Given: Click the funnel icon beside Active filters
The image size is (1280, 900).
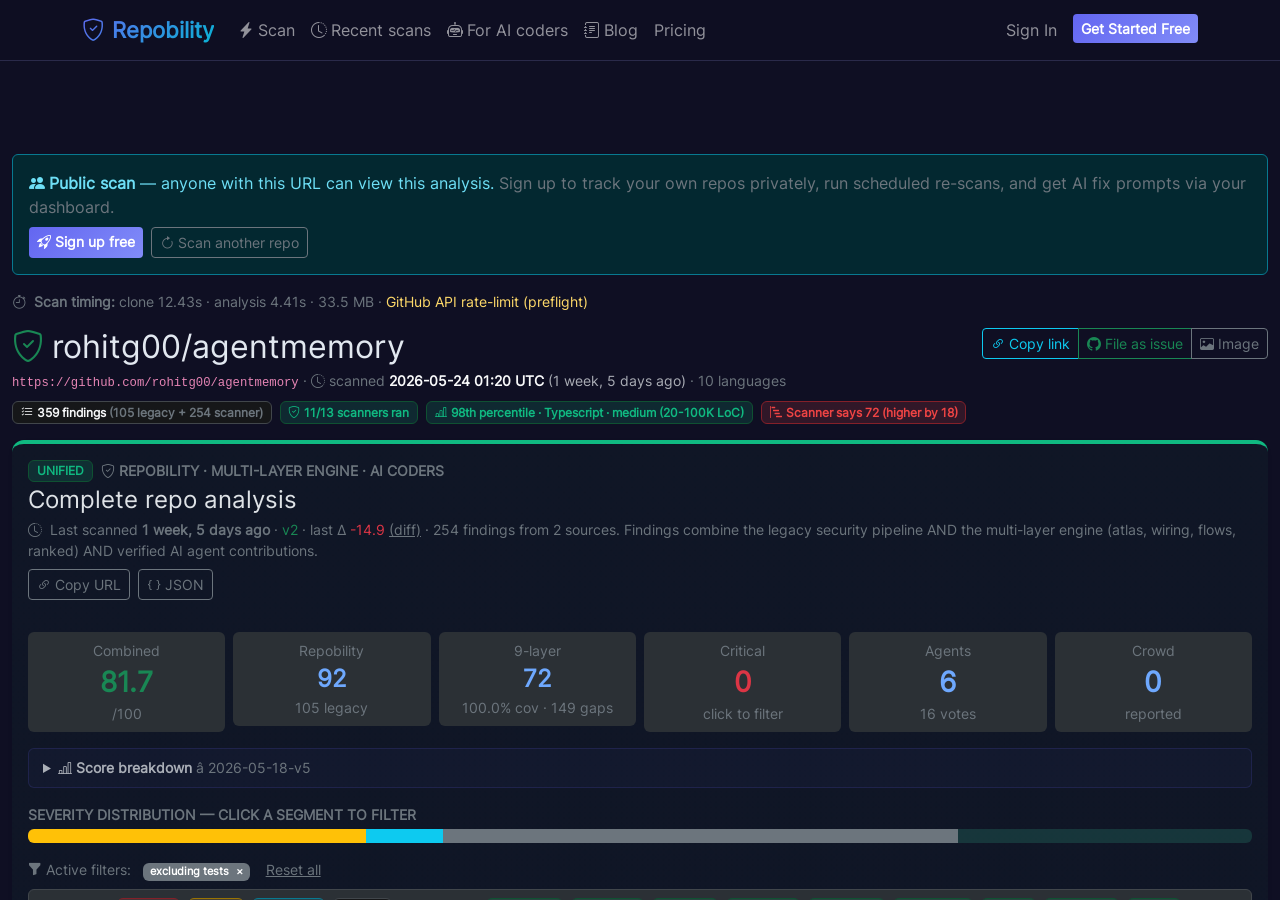Looking at the screenshot, I should (35, 870).
